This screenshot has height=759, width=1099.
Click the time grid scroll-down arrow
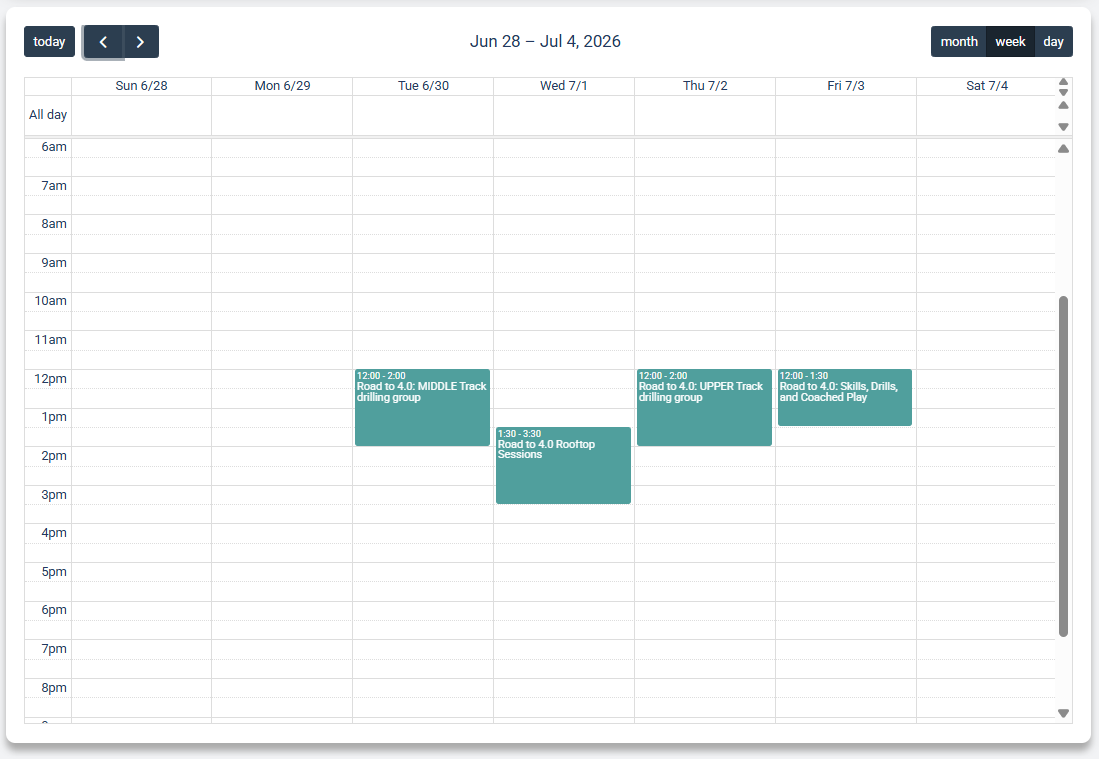1063,713
